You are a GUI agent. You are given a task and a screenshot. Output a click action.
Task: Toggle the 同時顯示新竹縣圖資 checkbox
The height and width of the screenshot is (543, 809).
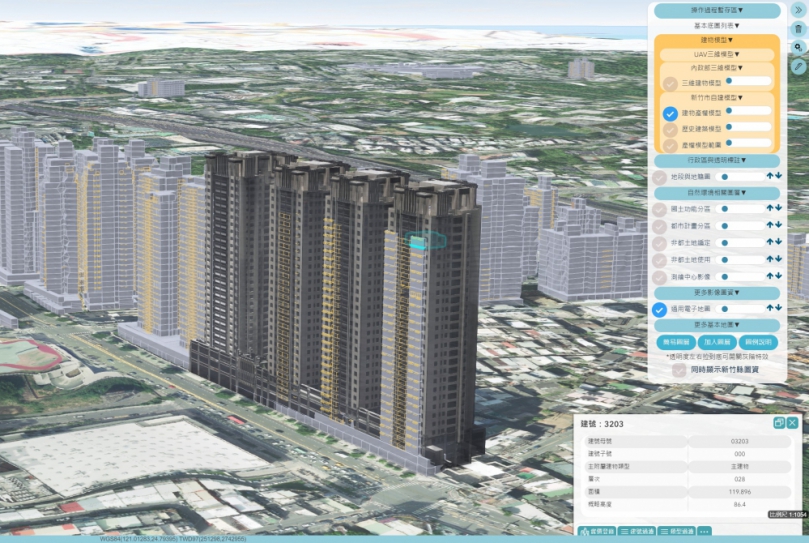pos(679,370)
